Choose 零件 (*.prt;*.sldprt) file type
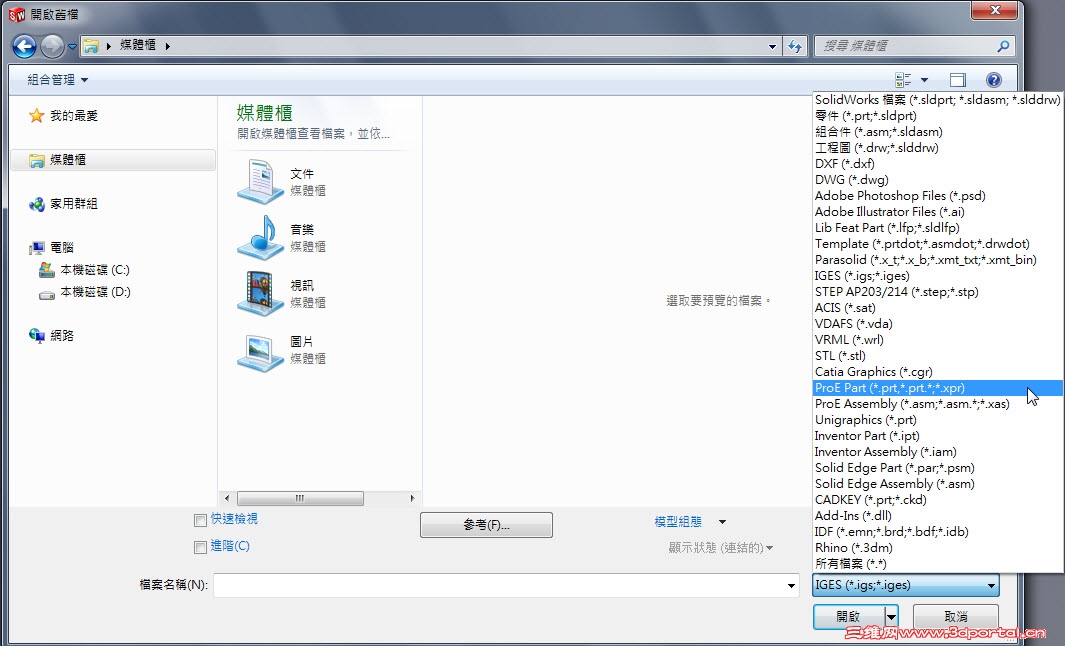Screen dimensions: 1065x646 click(x=938, y=116)
